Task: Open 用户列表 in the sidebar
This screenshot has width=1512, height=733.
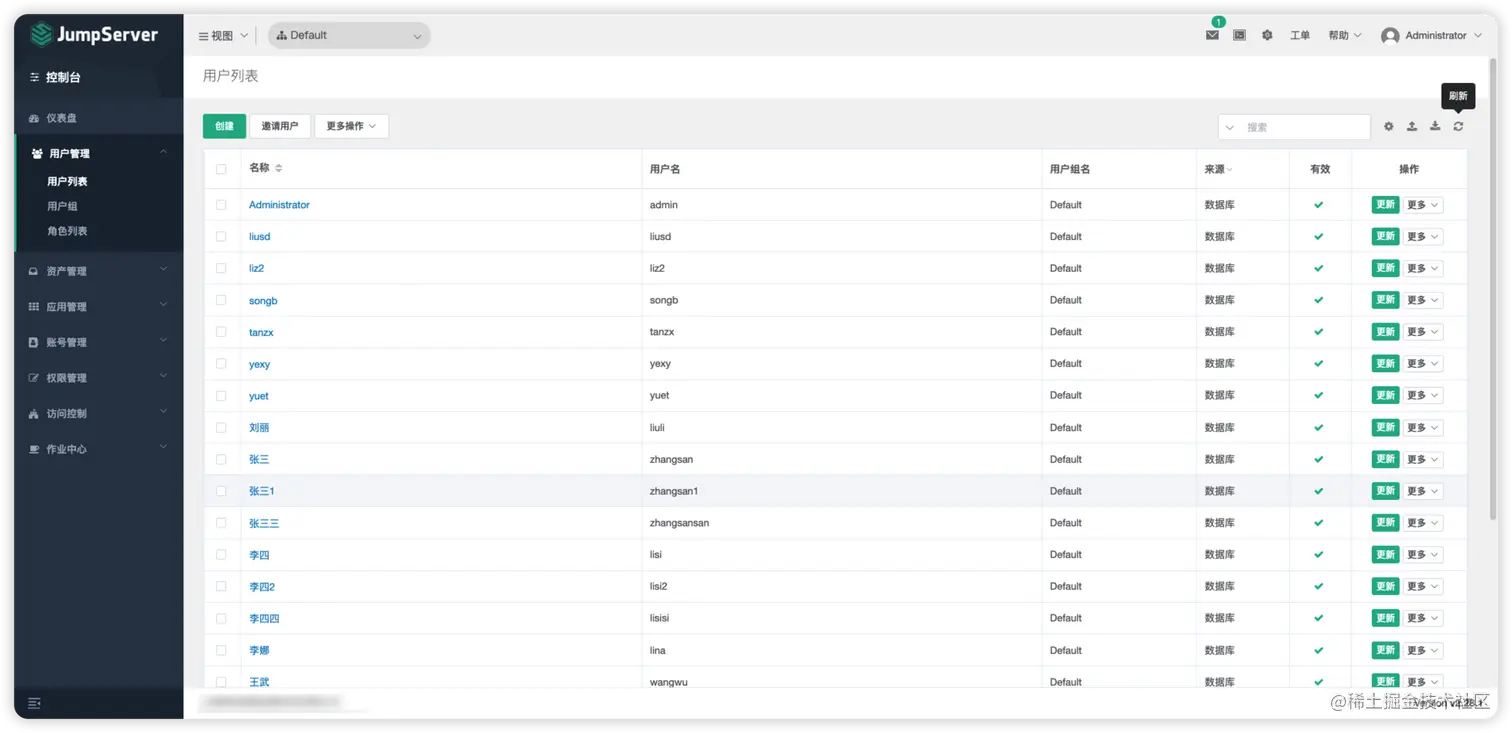Action: pos(67,181)
